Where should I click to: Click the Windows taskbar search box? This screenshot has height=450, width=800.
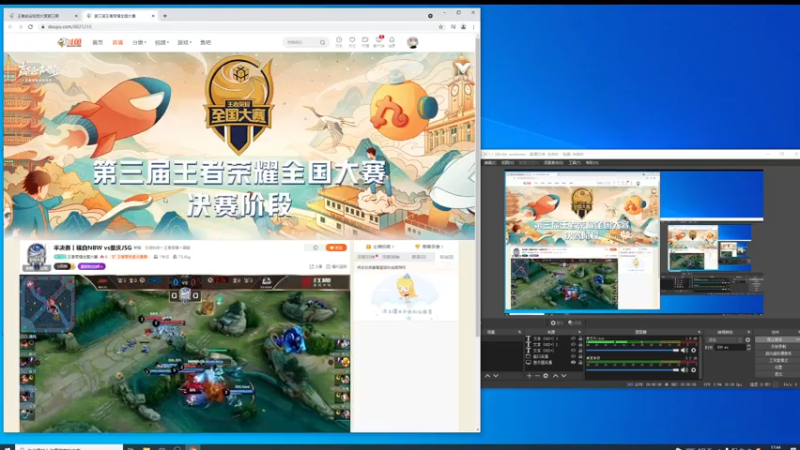69,448
